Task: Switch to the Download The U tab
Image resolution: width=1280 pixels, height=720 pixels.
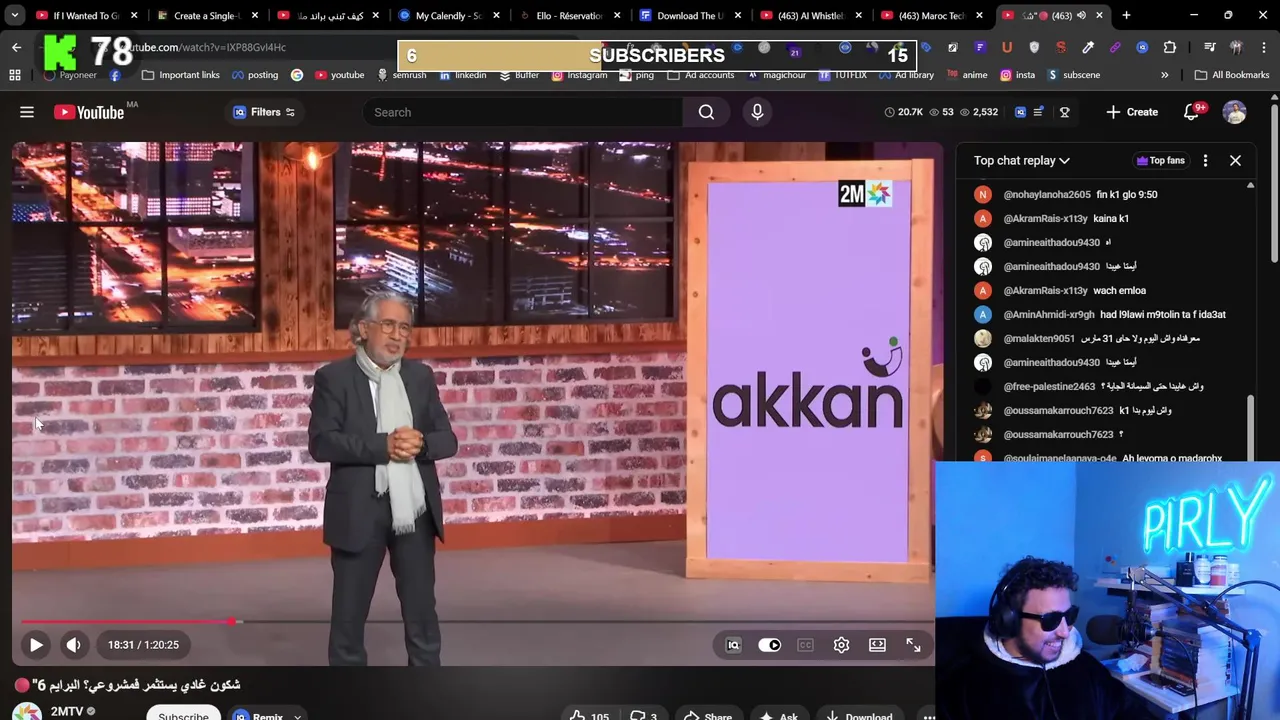Action: [690, 15]
